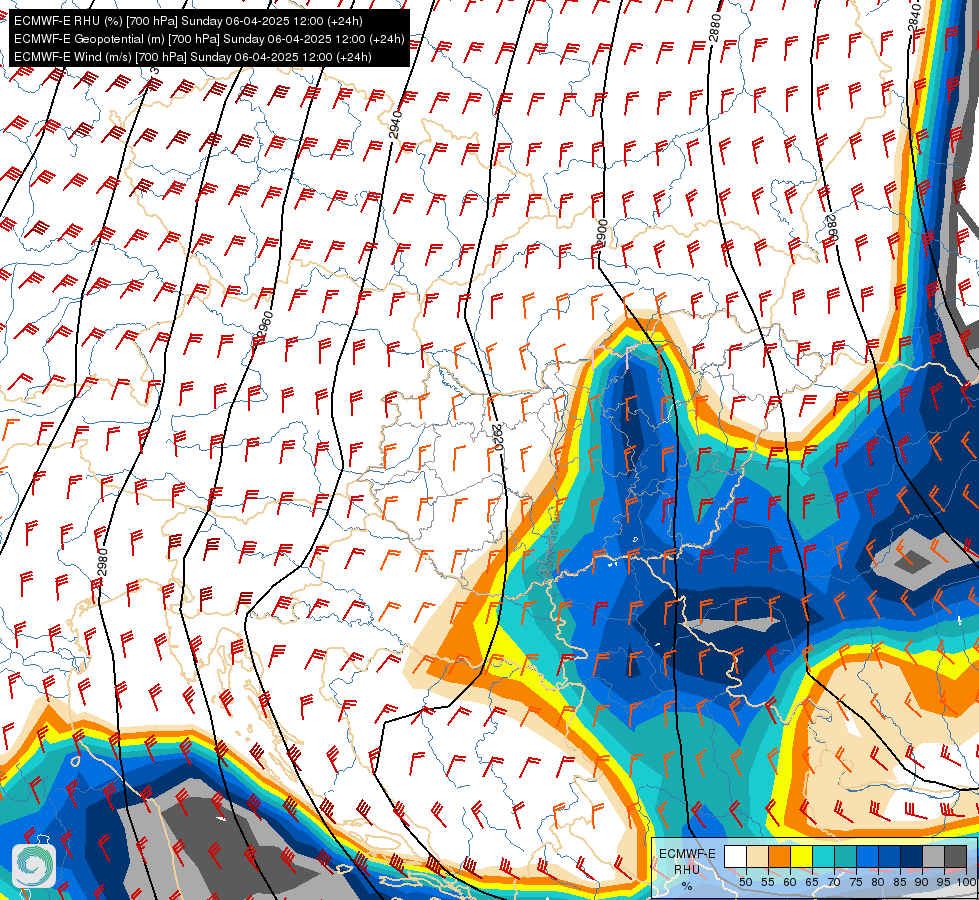The width and height of the screenshot is (979, 900).
Task: Select the beige 50–55% legend swatch
Action: 757,856
